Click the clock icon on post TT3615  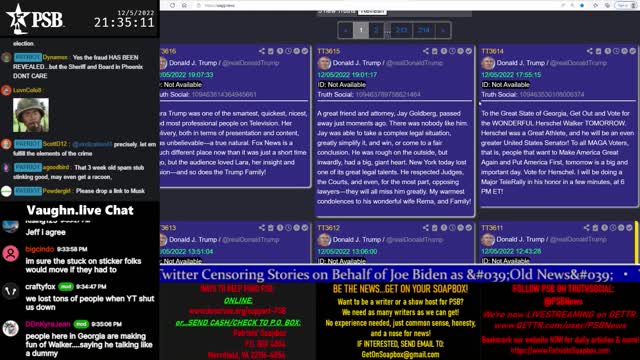pyautogui.click(x=452, y=51)
